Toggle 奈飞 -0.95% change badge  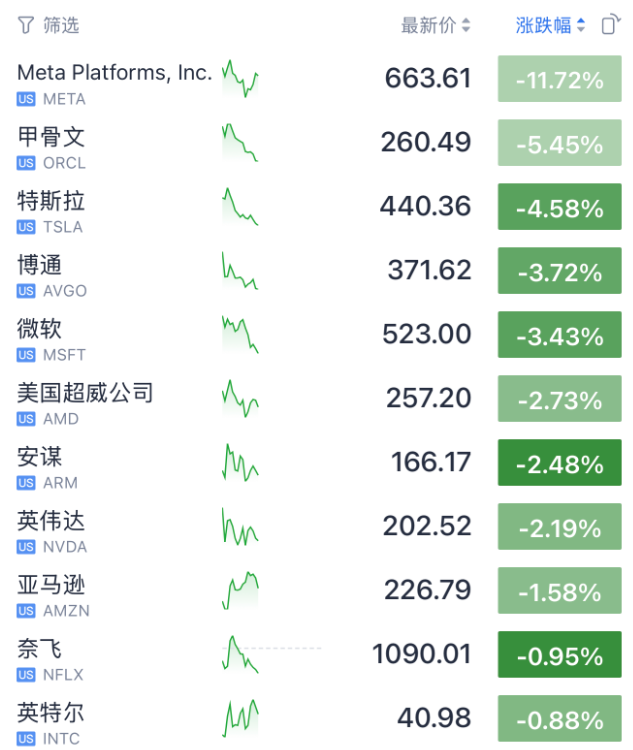(x=559, y=656)
